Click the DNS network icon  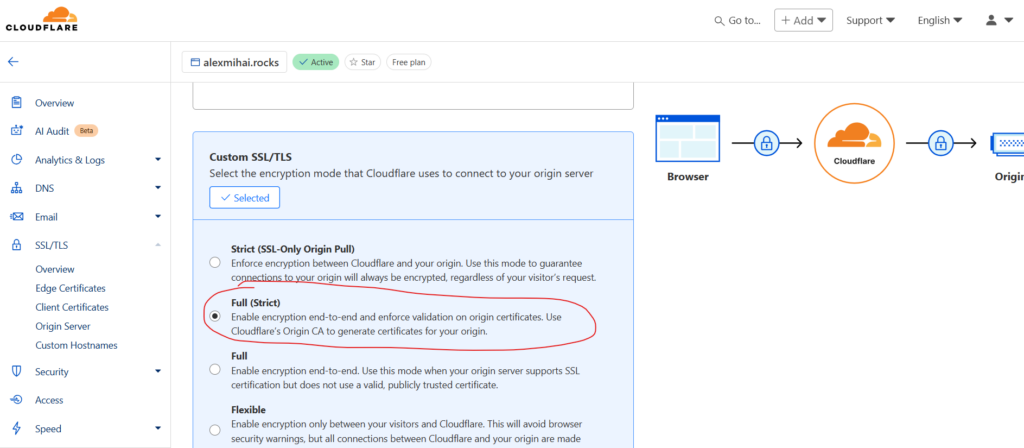(x=17, y=188)
